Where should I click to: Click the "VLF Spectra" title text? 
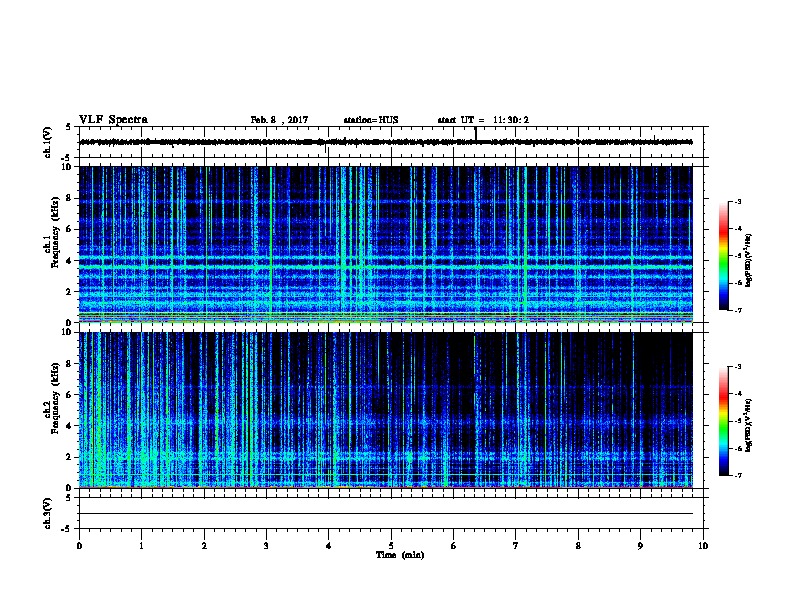pyautogui.click(x=113, y=120)
